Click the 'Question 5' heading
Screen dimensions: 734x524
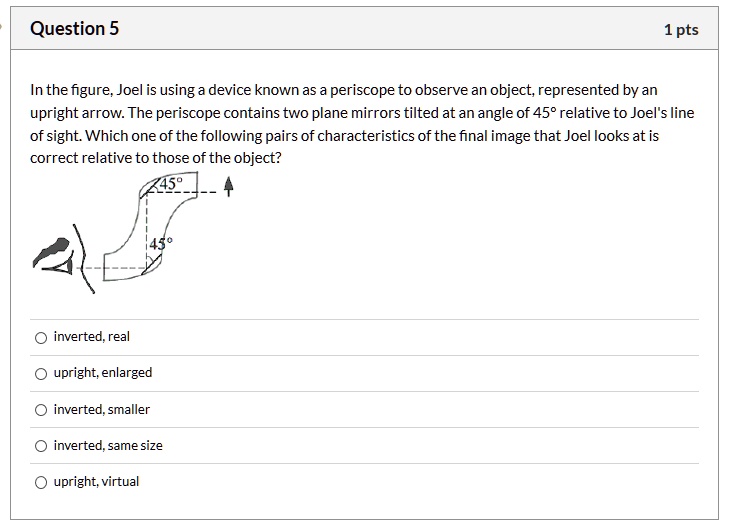[x=75, y=29]
